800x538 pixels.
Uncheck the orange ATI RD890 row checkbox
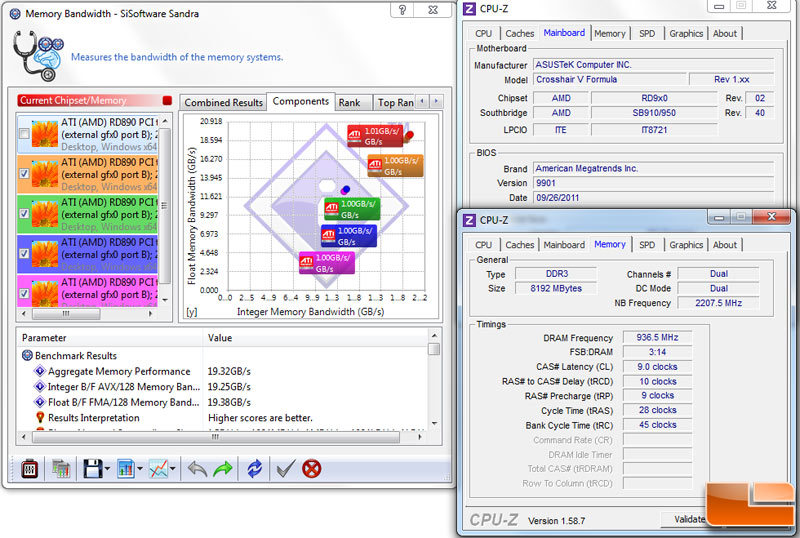coord(23,174)
